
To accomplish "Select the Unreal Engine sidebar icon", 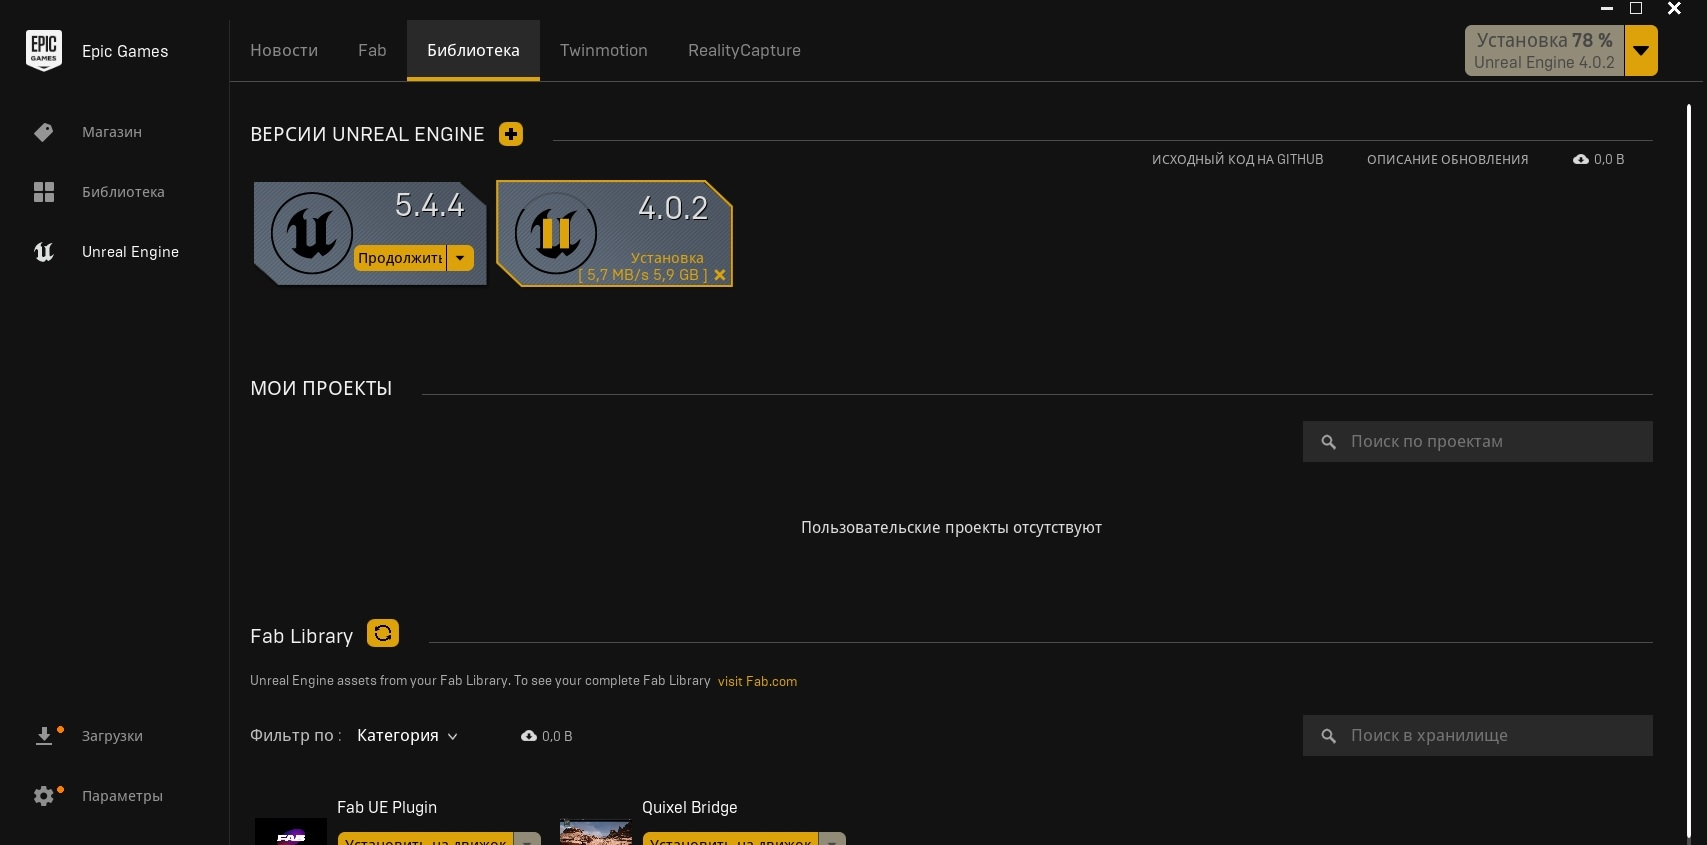I will tap(44, 252).
